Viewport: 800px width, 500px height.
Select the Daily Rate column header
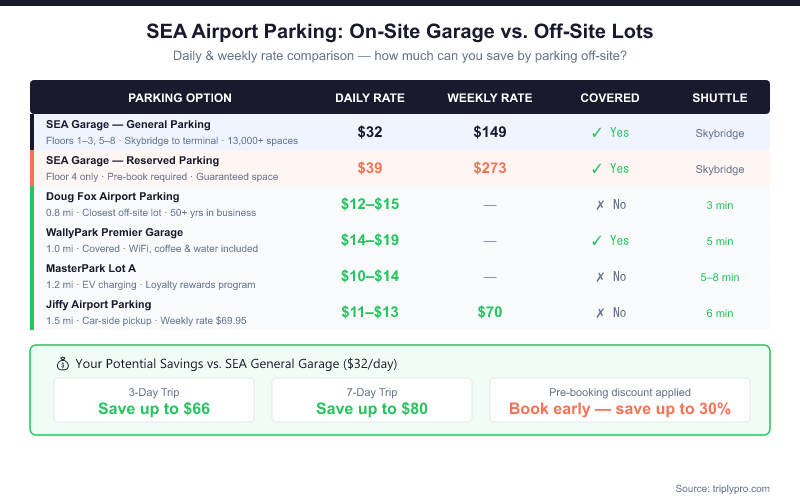click(370, 98)
